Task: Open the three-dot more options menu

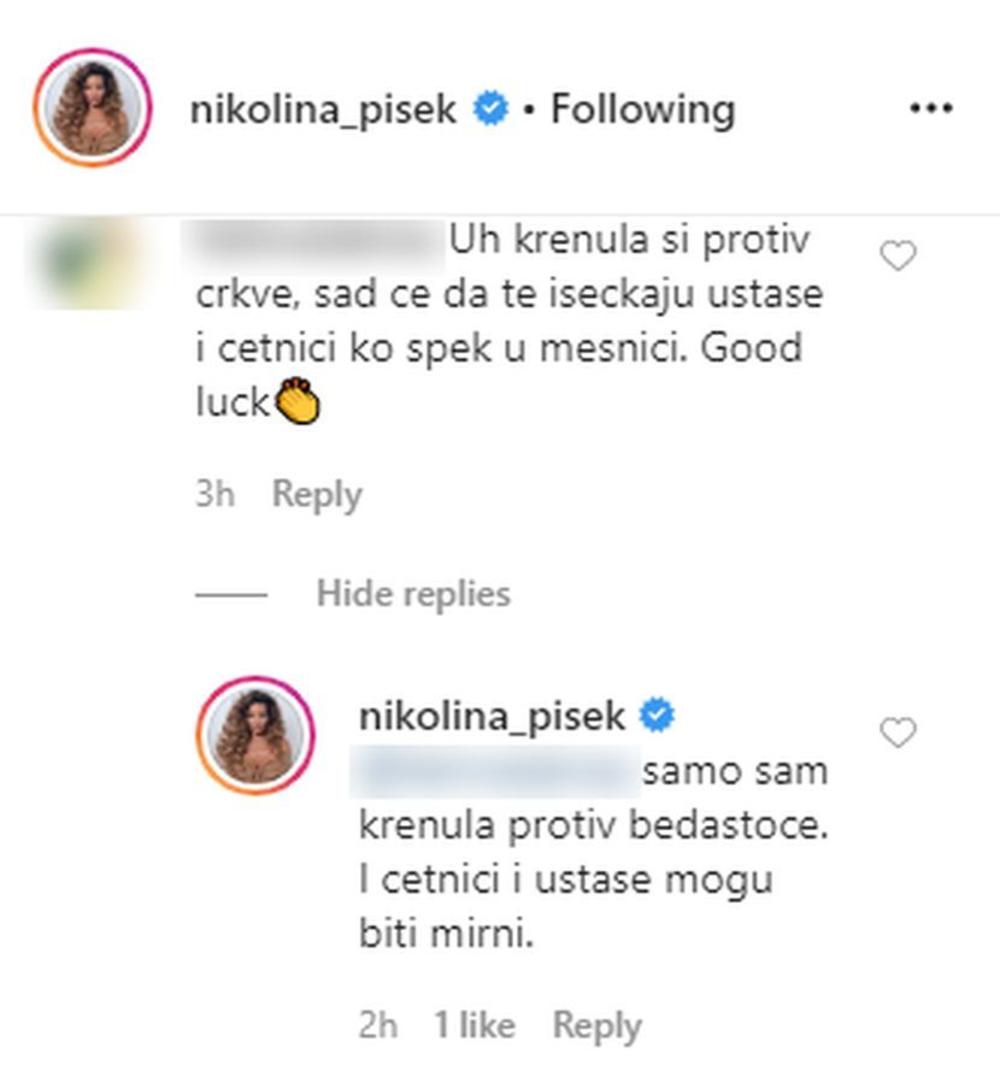Action: 930,108
